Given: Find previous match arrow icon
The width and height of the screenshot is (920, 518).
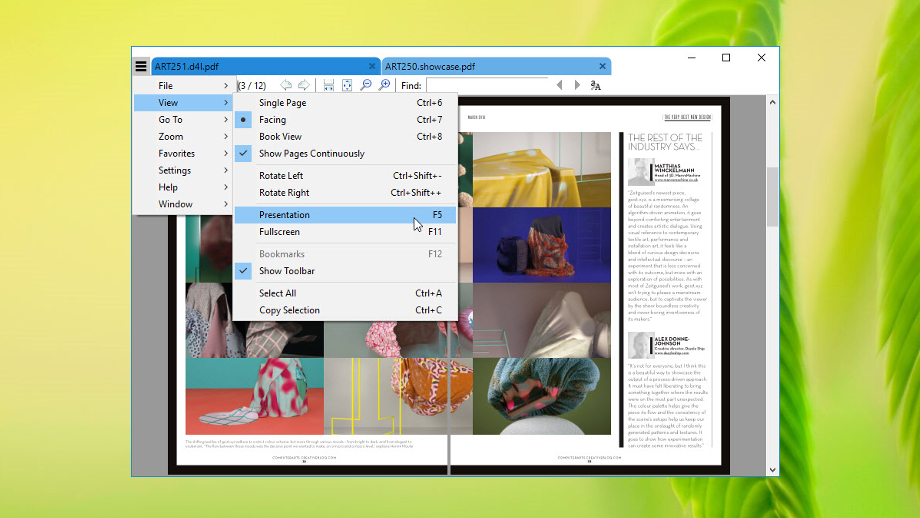Looking at the screenshot, I should pos(559,85).
